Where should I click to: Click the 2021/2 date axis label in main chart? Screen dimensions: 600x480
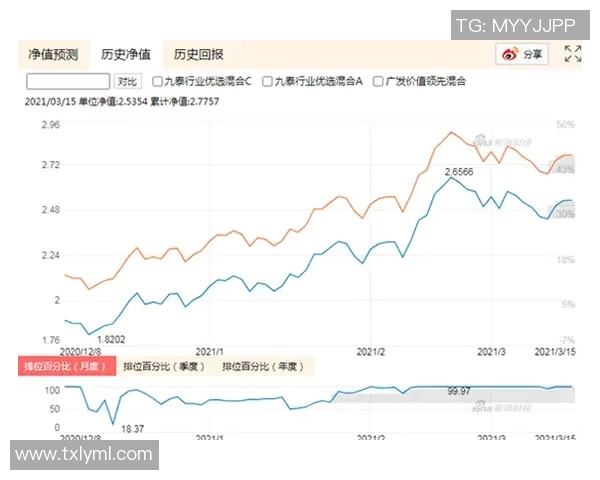370,351
